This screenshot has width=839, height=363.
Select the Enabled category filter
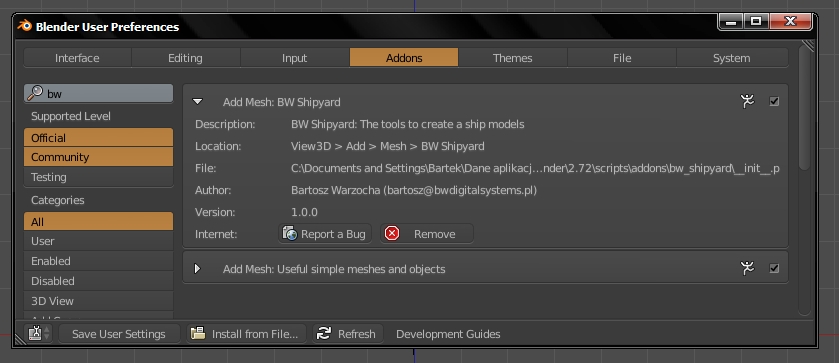tap(98, 261)
